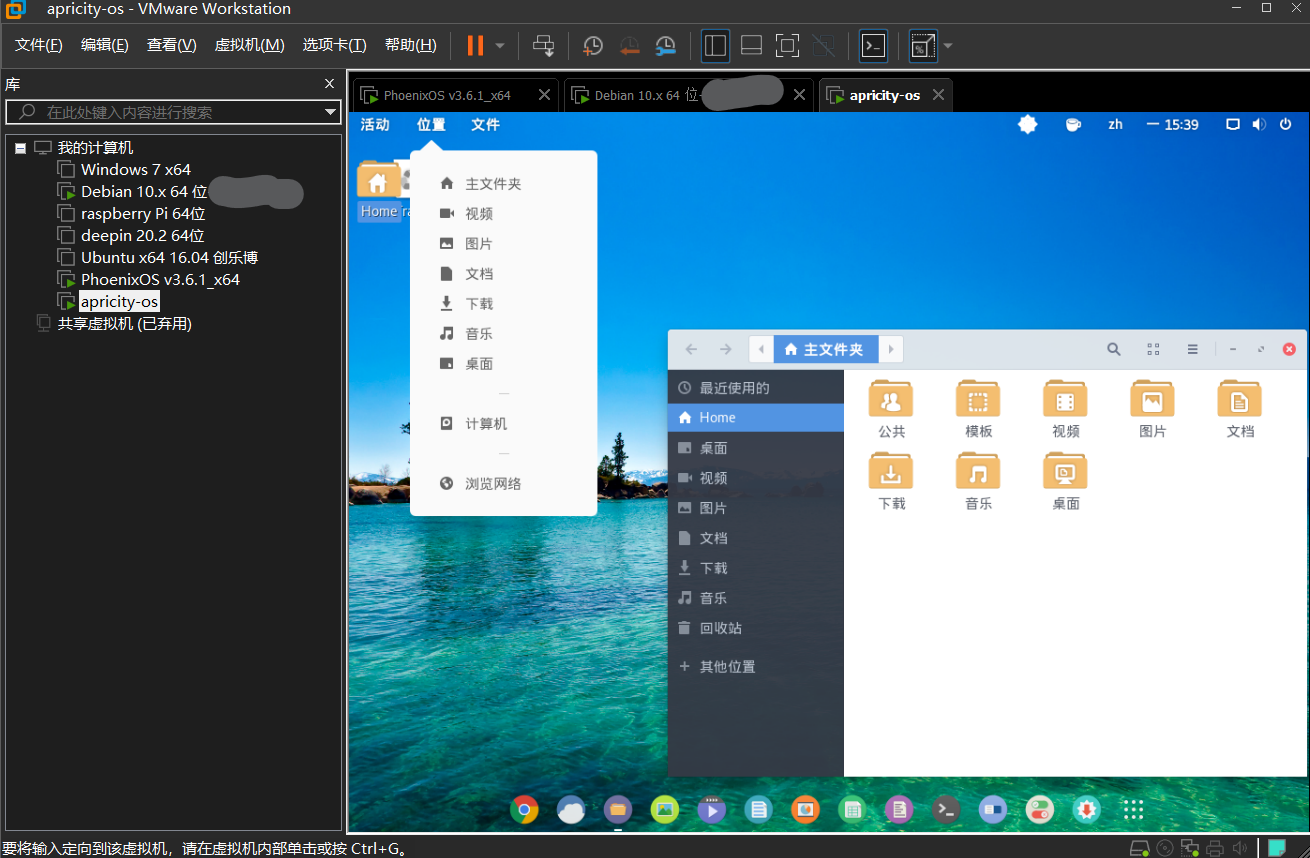Show the applications grid in the dock
The image size is (1310, 858).
(x=1132, y=809)
